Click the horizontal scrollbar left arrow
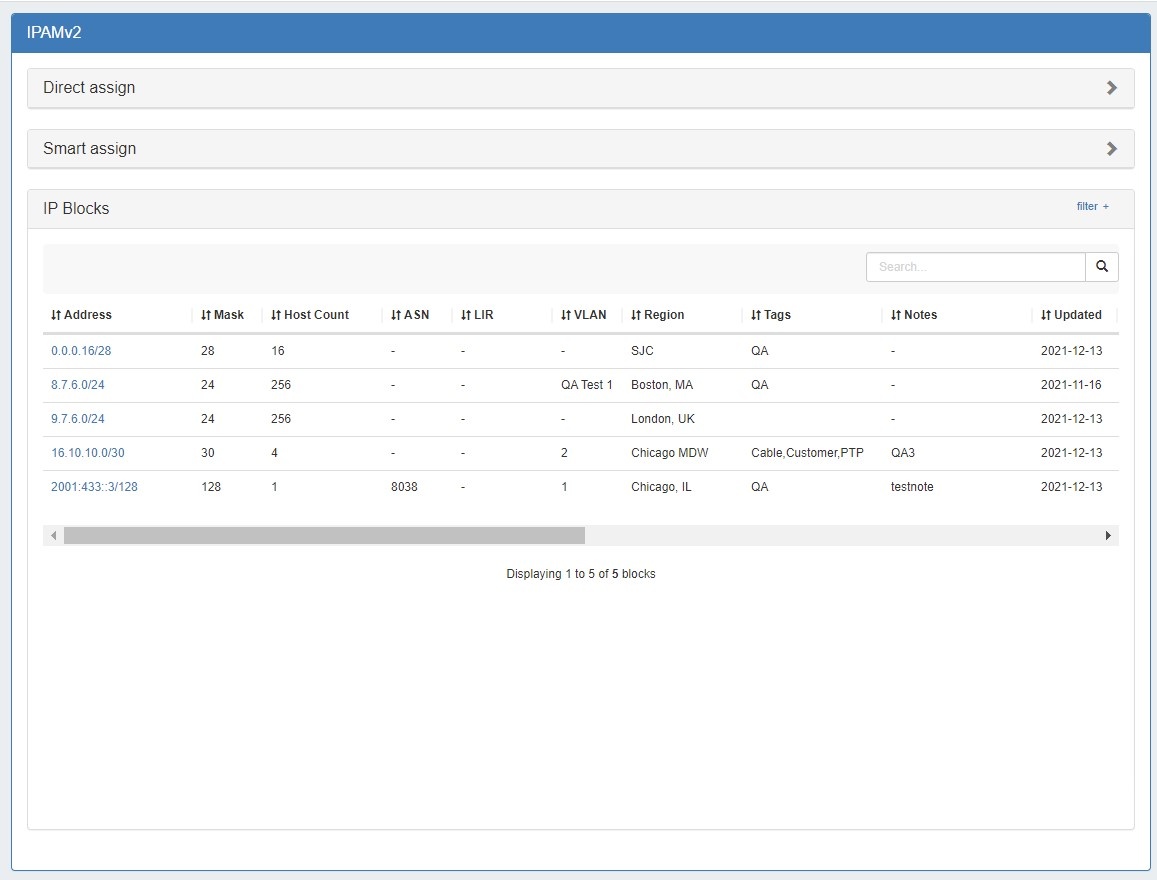 coord(54,536)
